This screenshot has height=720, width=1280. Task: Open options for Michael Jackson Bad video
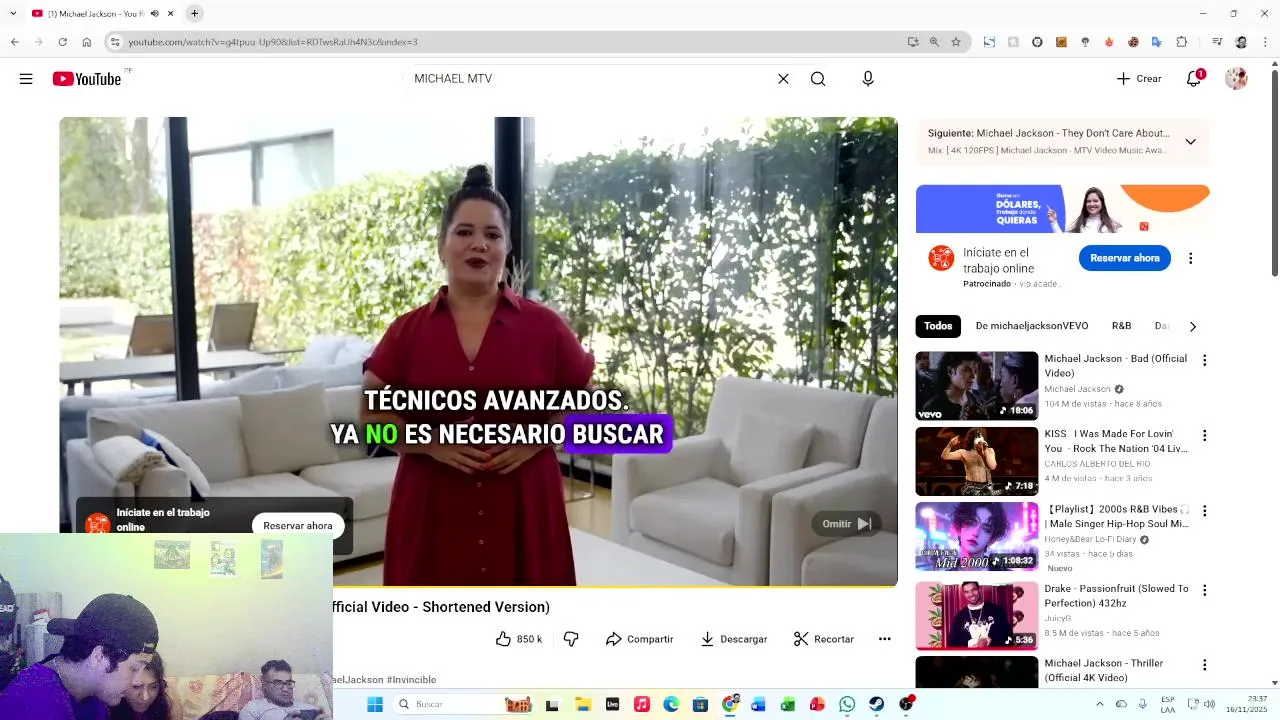(1204, 360)
